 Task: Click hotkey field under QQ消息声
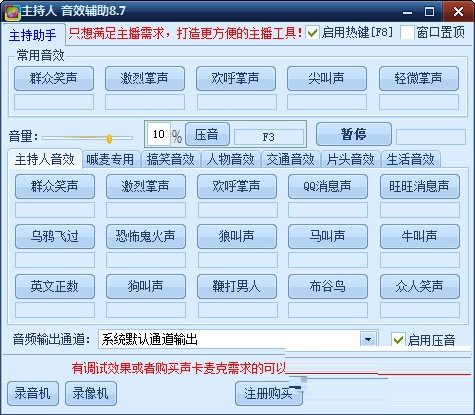(x=328, y=210)
